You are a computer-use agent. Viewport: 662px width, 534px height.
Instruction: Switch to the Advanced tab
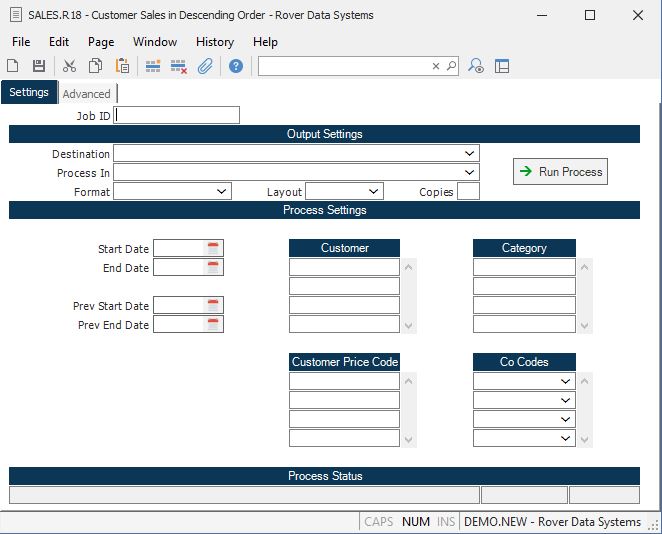87,94
